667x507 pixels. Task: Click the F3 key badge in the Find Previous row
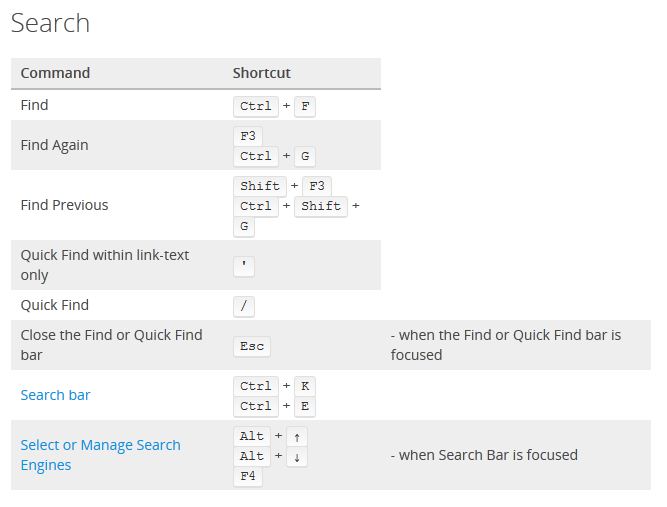pyautogui.click(x=317, y=186)
